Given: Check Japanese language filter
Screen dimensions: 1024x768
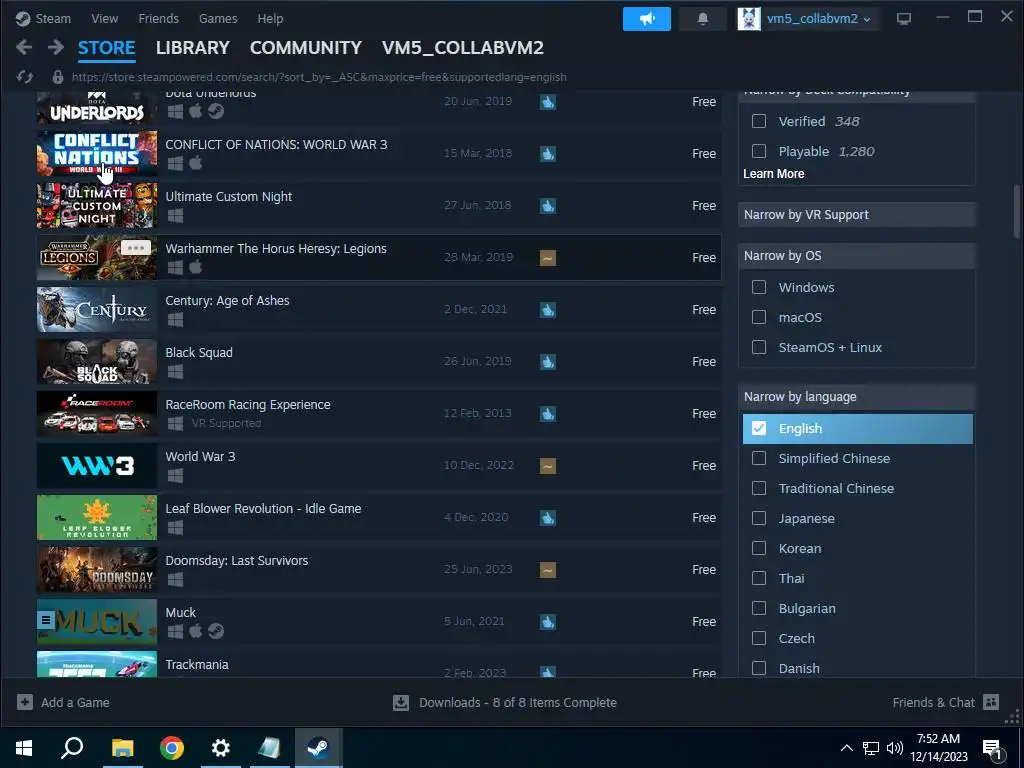Looking at the screenshot, I should (759, 518).
